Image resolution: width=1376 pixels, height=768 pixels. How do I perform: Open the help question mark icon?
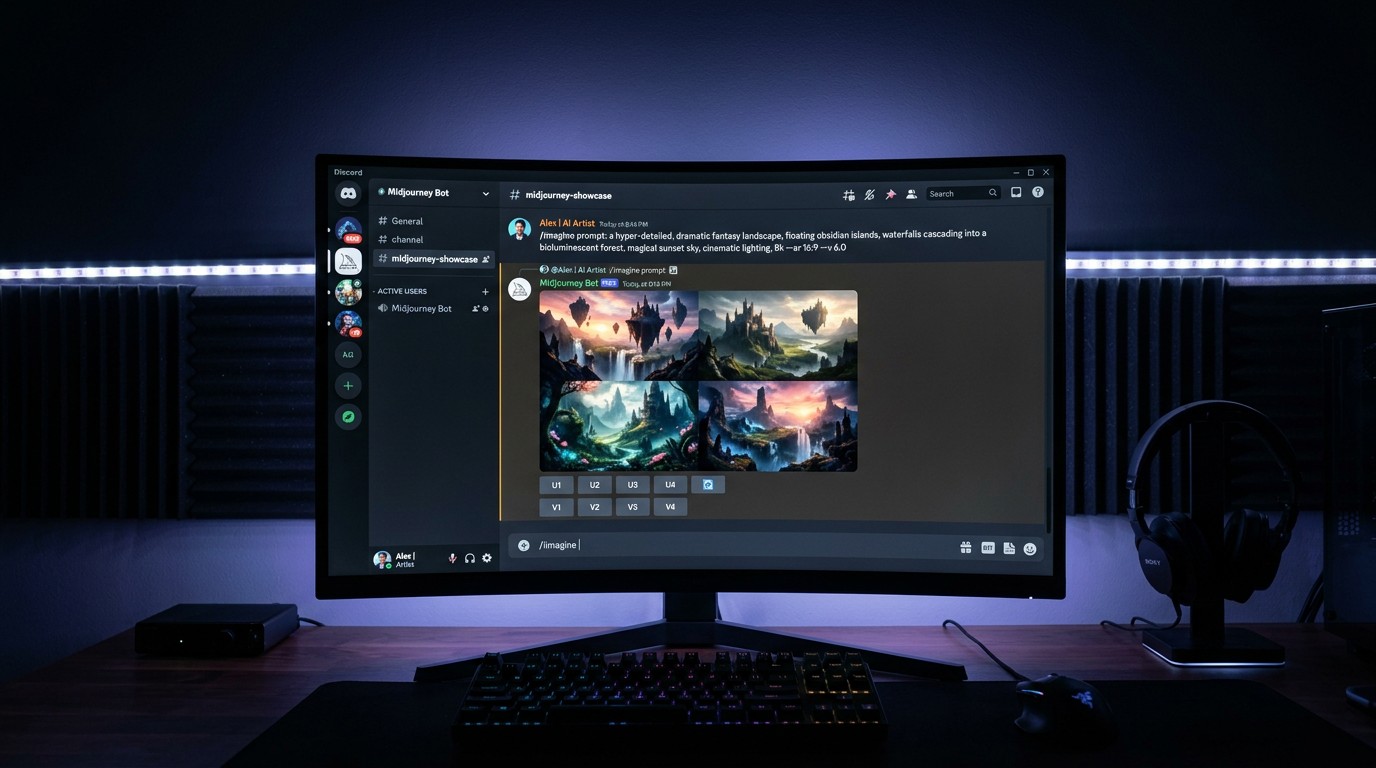pyautogui.click(x=1038, y=192)
